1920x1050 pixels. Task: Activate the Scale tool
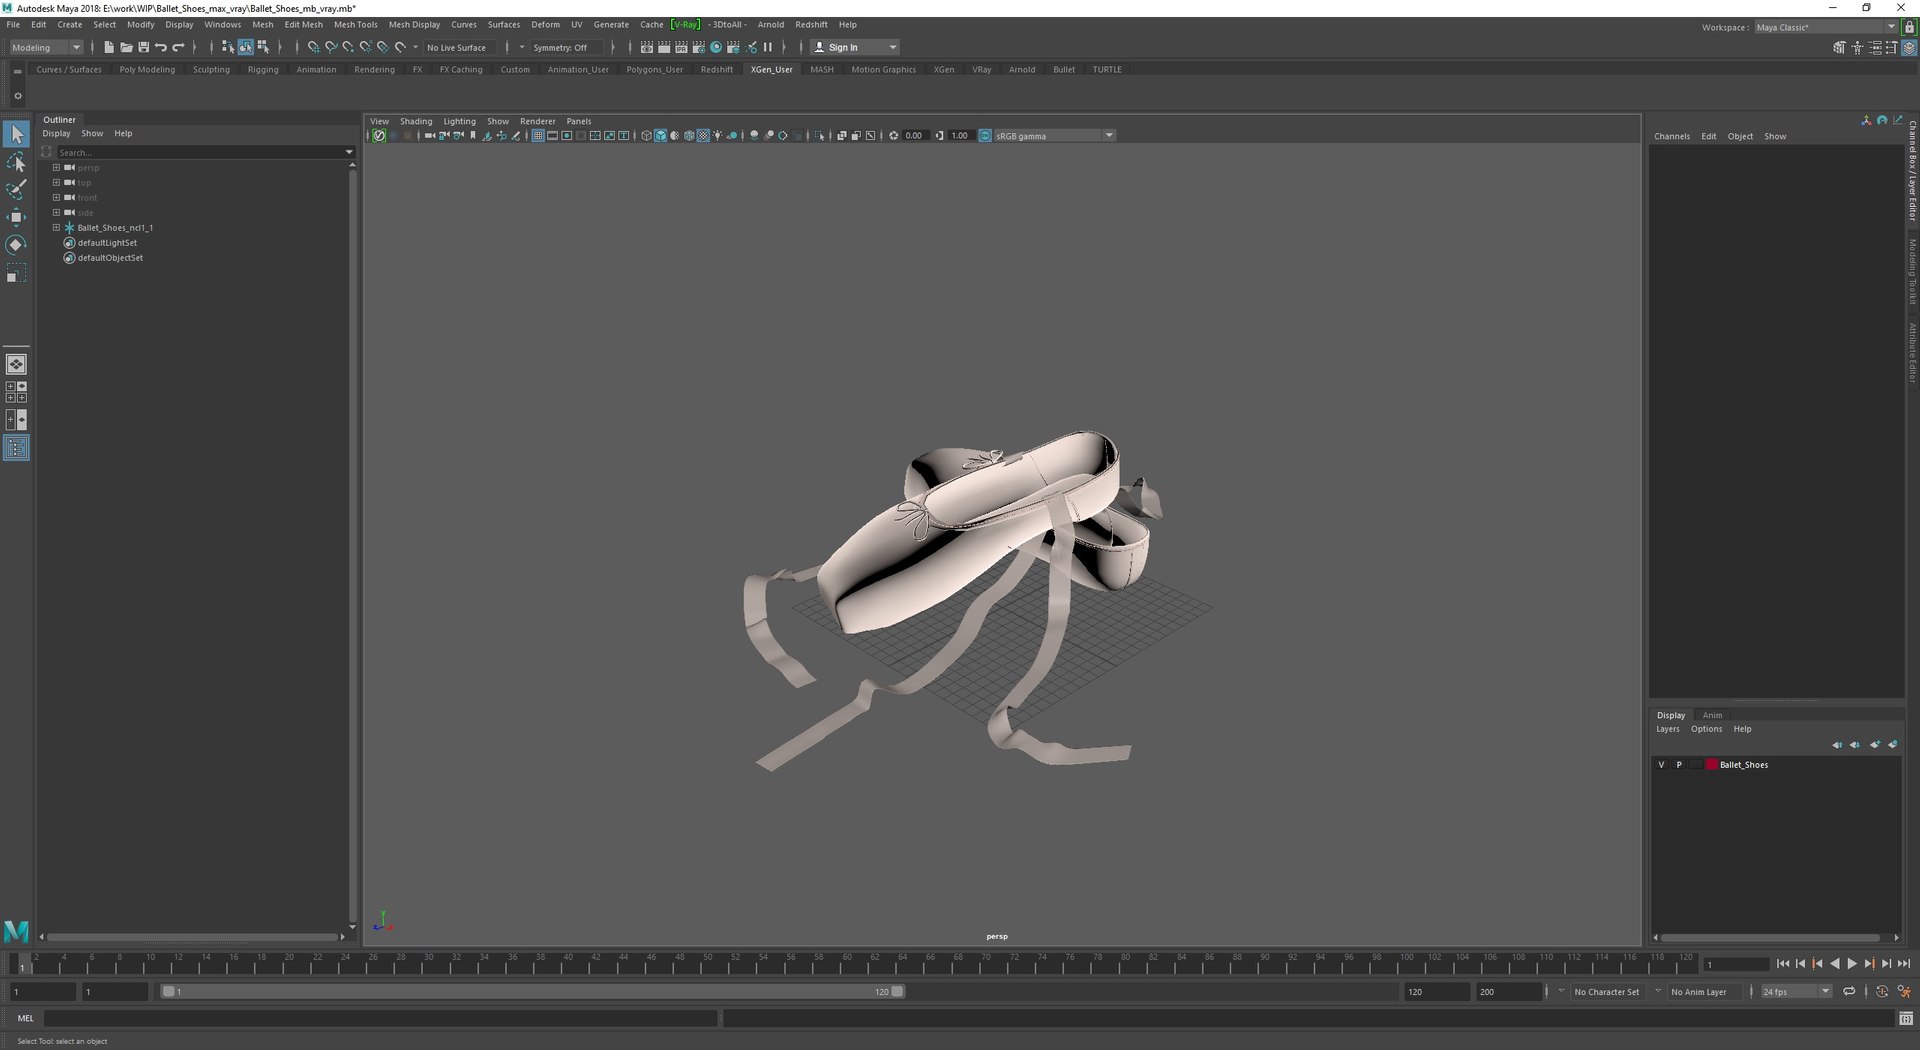pyautogui.click(x=16, y=273)
